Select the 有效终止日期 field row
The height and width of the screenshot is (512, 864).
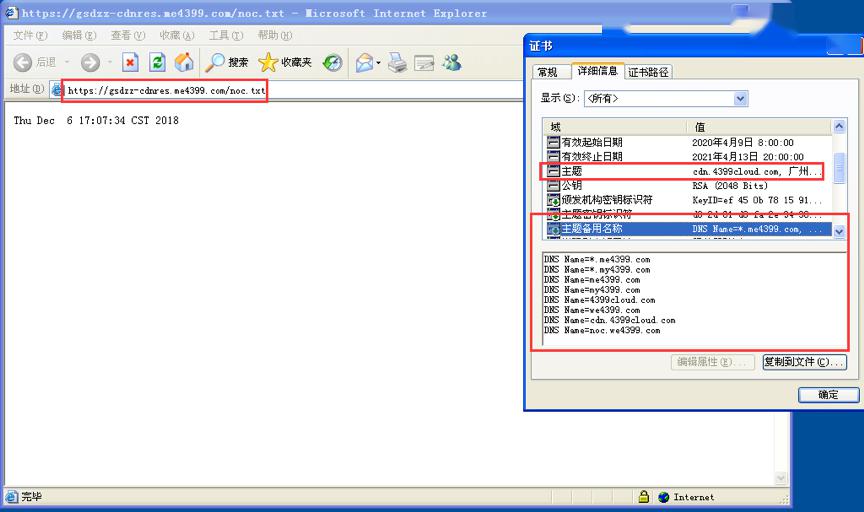(688, 157)
